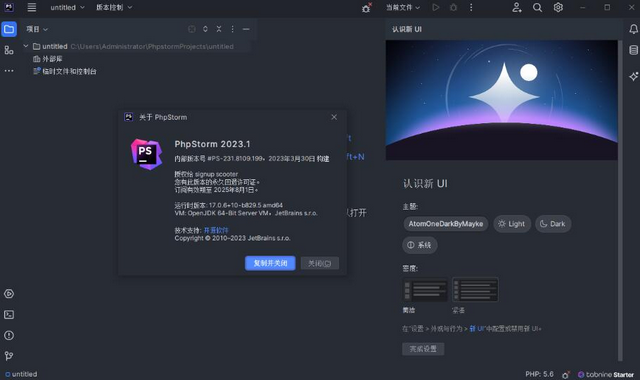Click the close button in About dialog
Viewport: 641px width, 382px height.
point(319,263)
